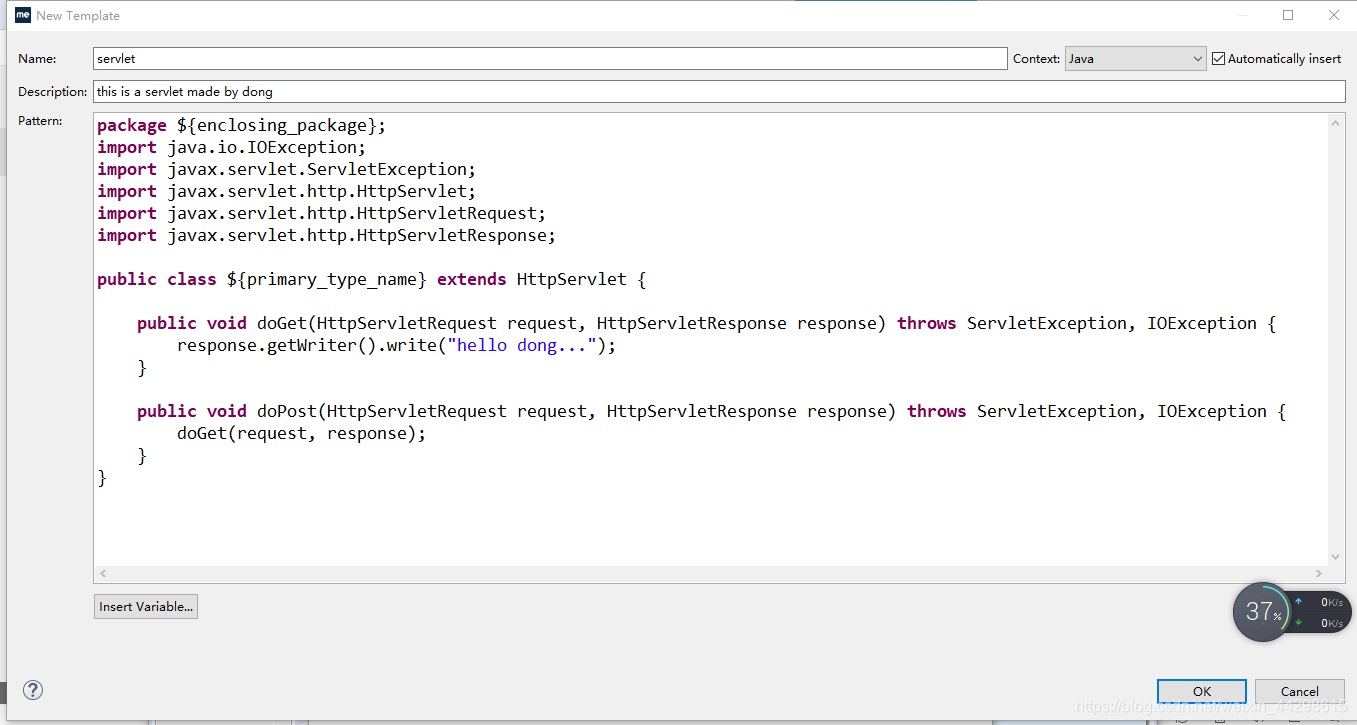1357x725 pixels.
Task: Click the 37% performance monitor widget
Action: pos(1262,612)
